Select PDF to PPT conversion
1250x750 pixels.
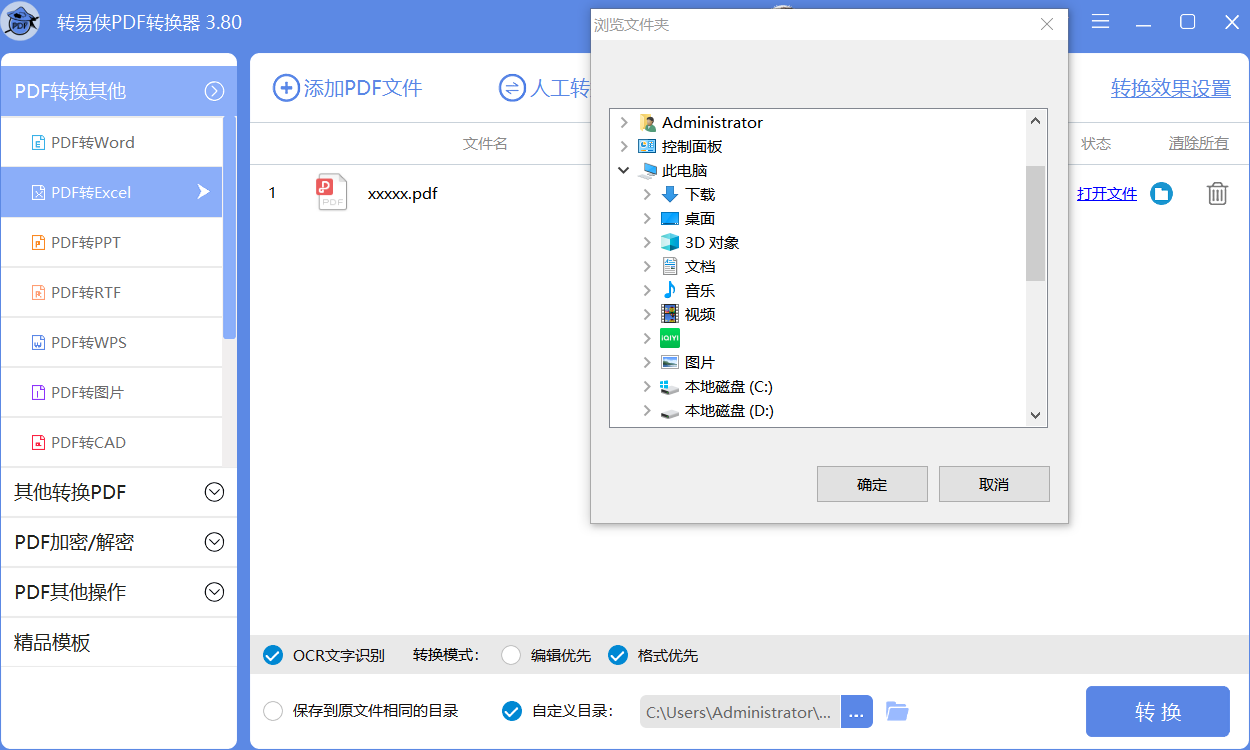(111, 242)
